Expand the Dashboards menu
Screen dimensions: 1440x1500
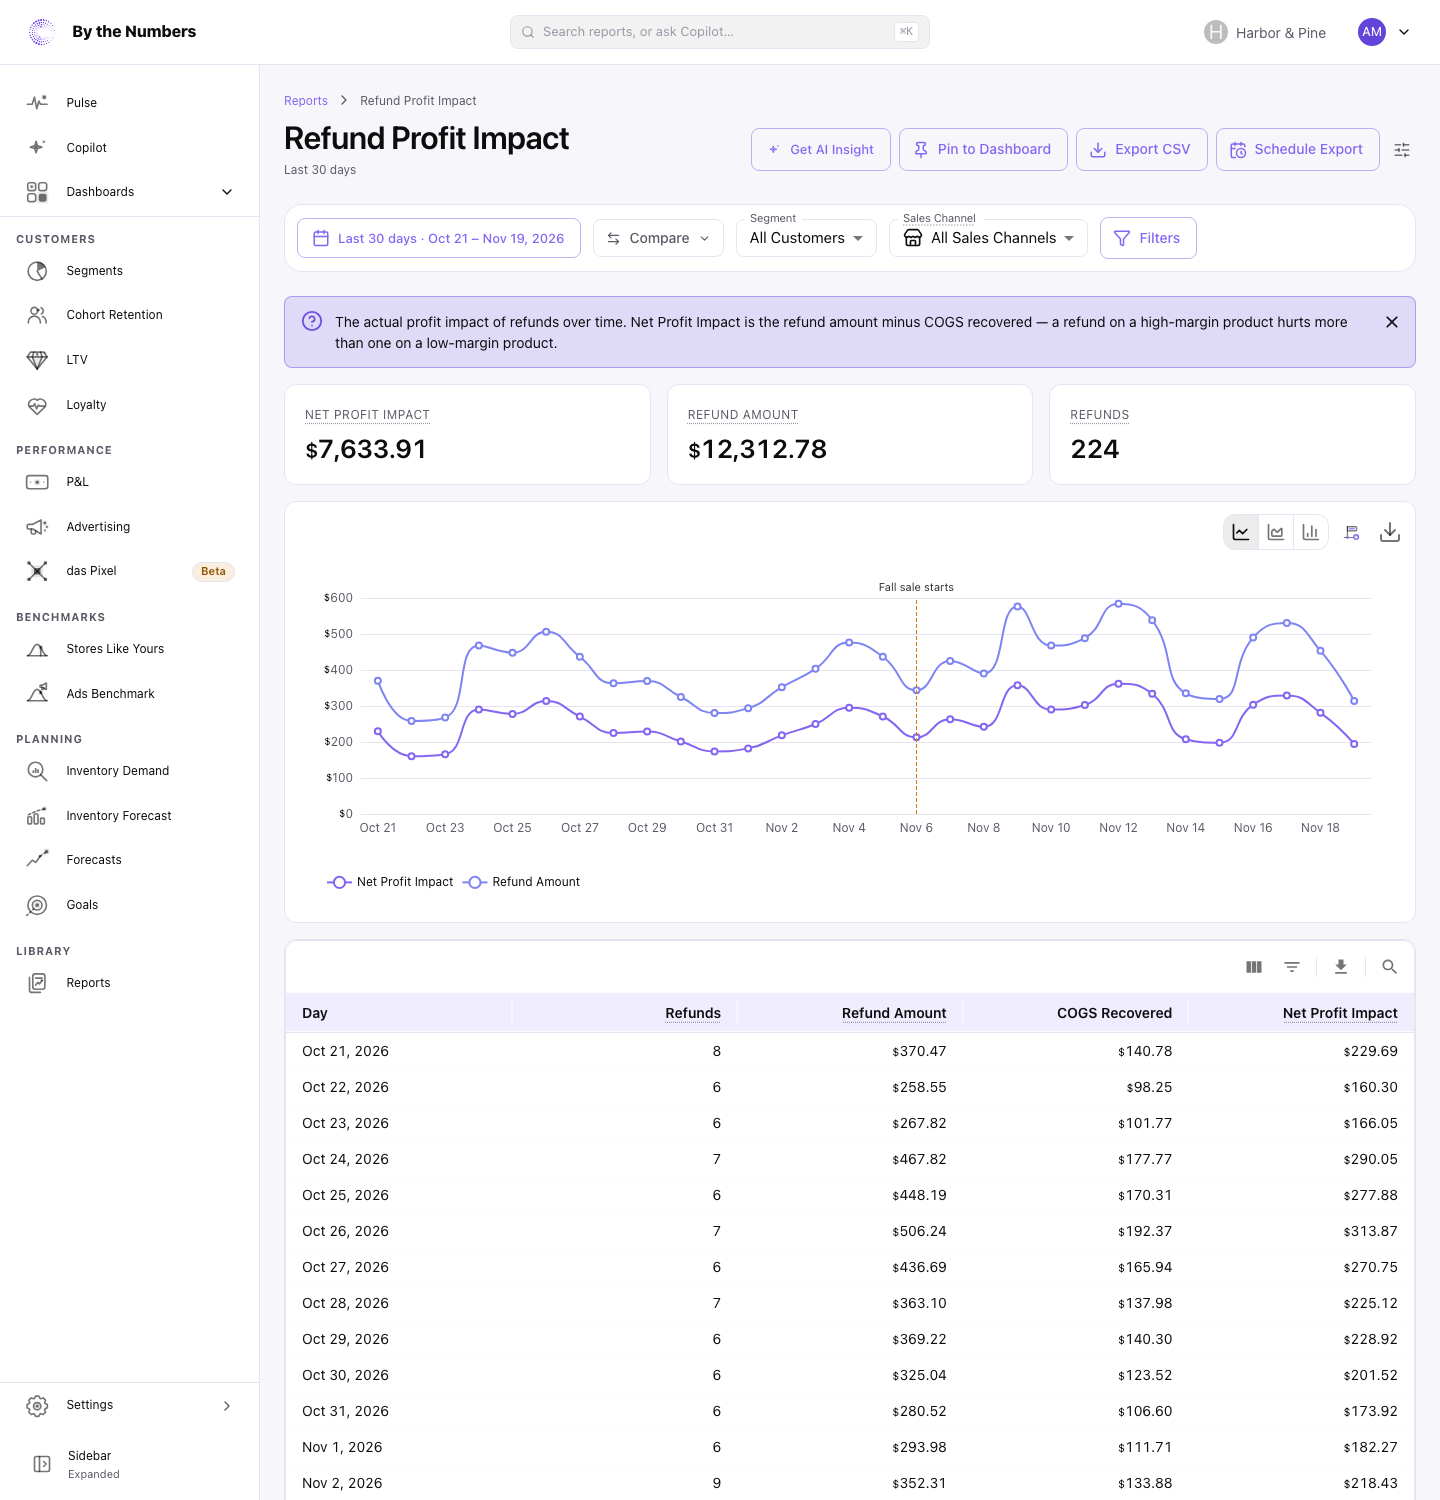coord(130,192)
